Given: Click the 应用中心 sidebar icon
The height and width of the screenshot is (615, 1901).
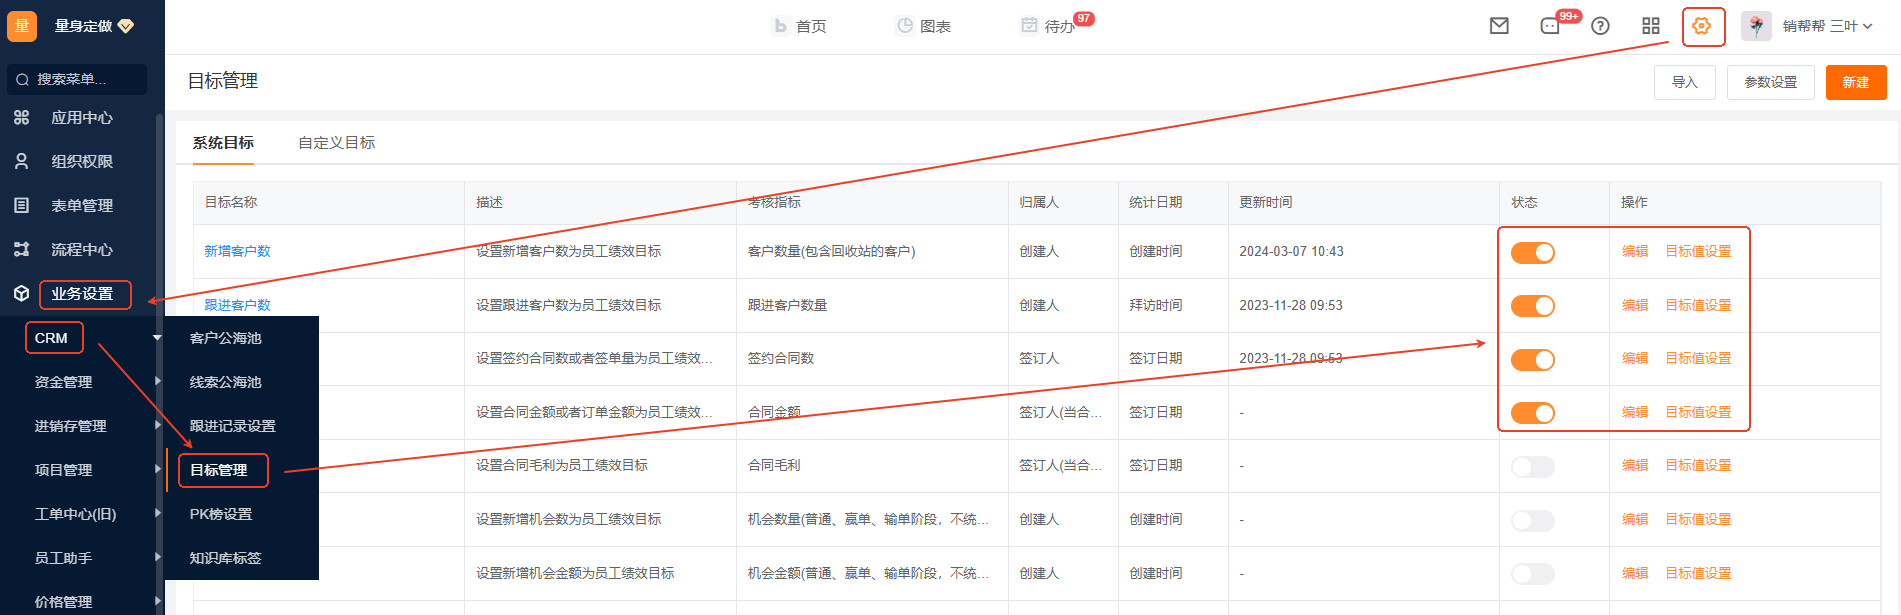Looking at the screenshot, I should 22,118.
